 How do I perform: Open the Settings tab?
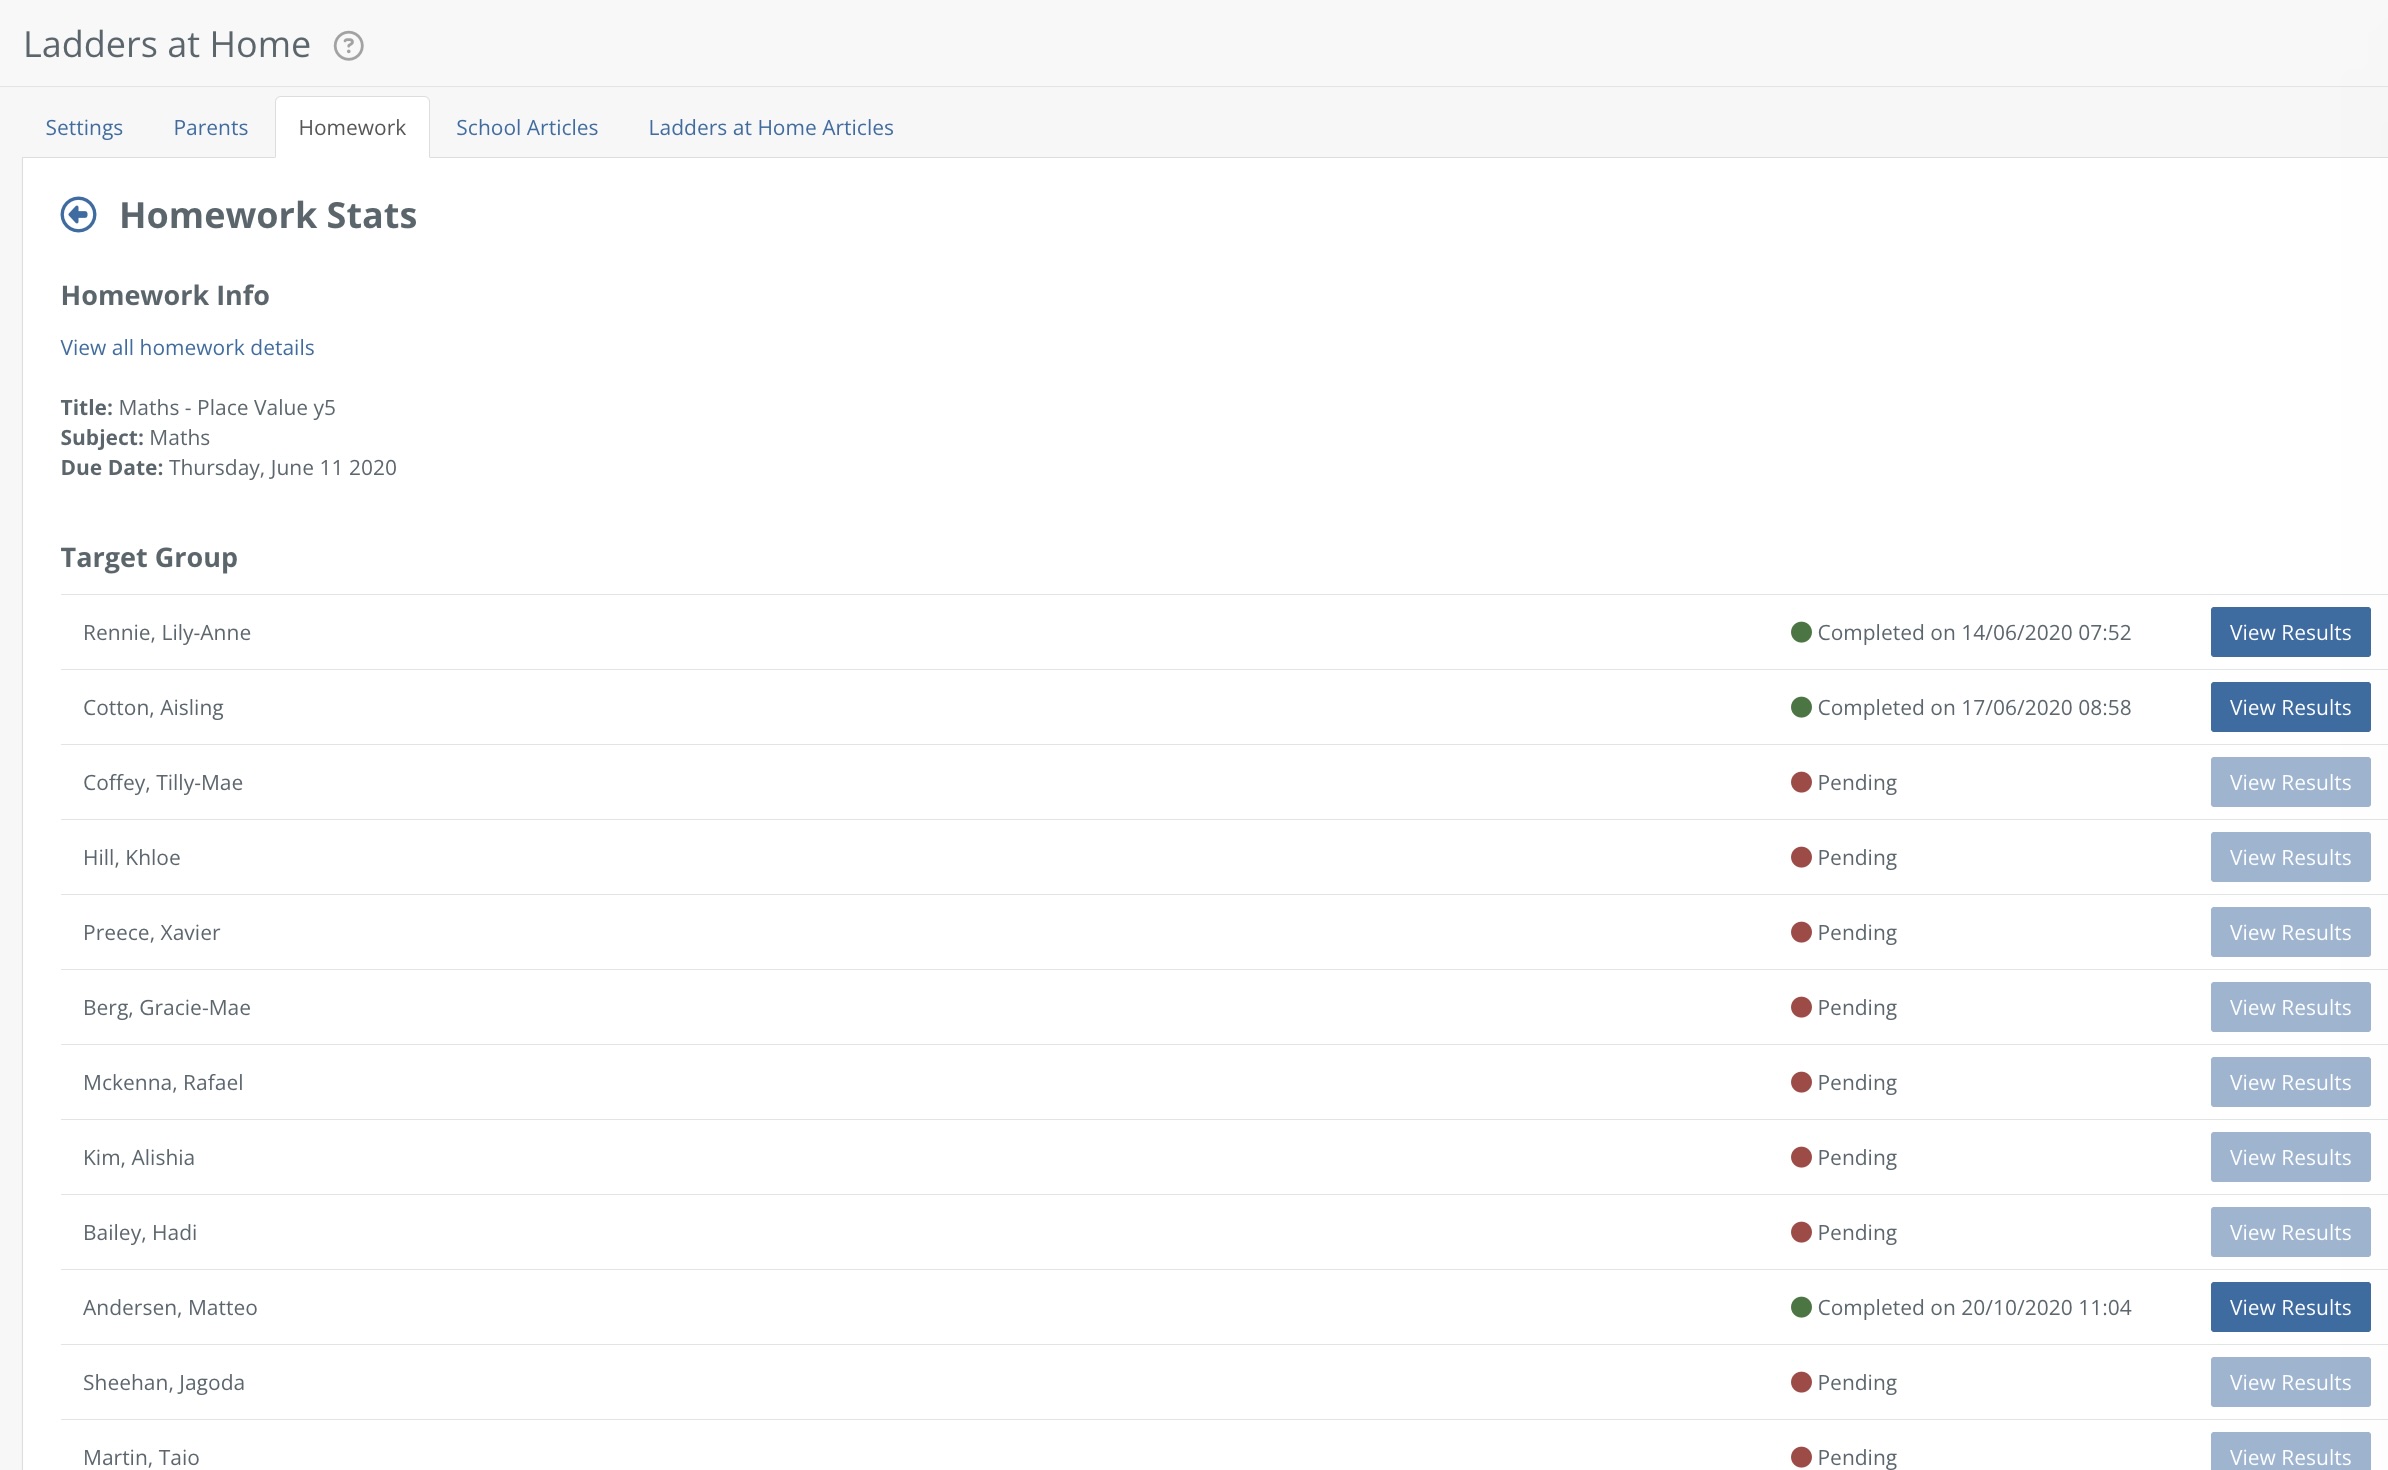pyautogui.click(x=84, y=127)
